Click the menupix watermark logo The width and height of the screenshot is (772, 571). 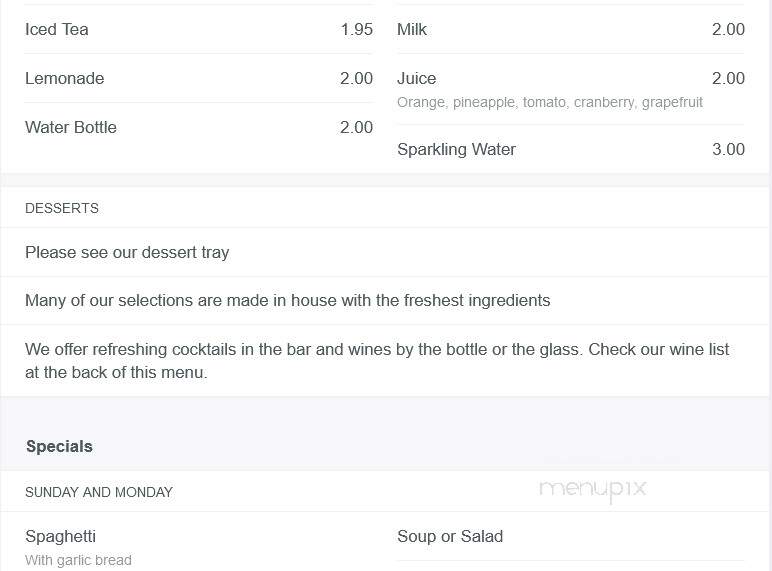tap(593, 490)
